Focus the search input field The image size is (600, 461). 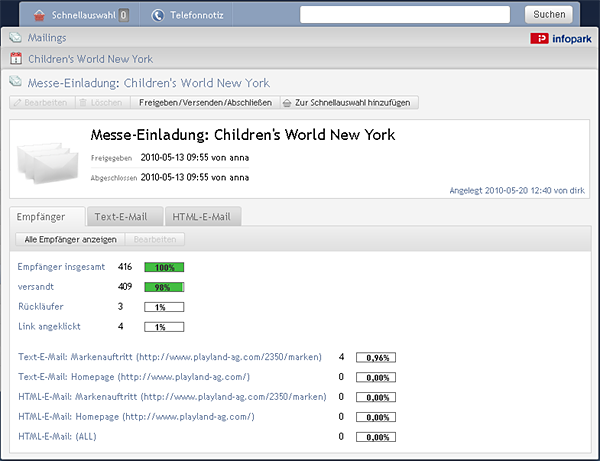pyautogui.click(x=405, y=15)
